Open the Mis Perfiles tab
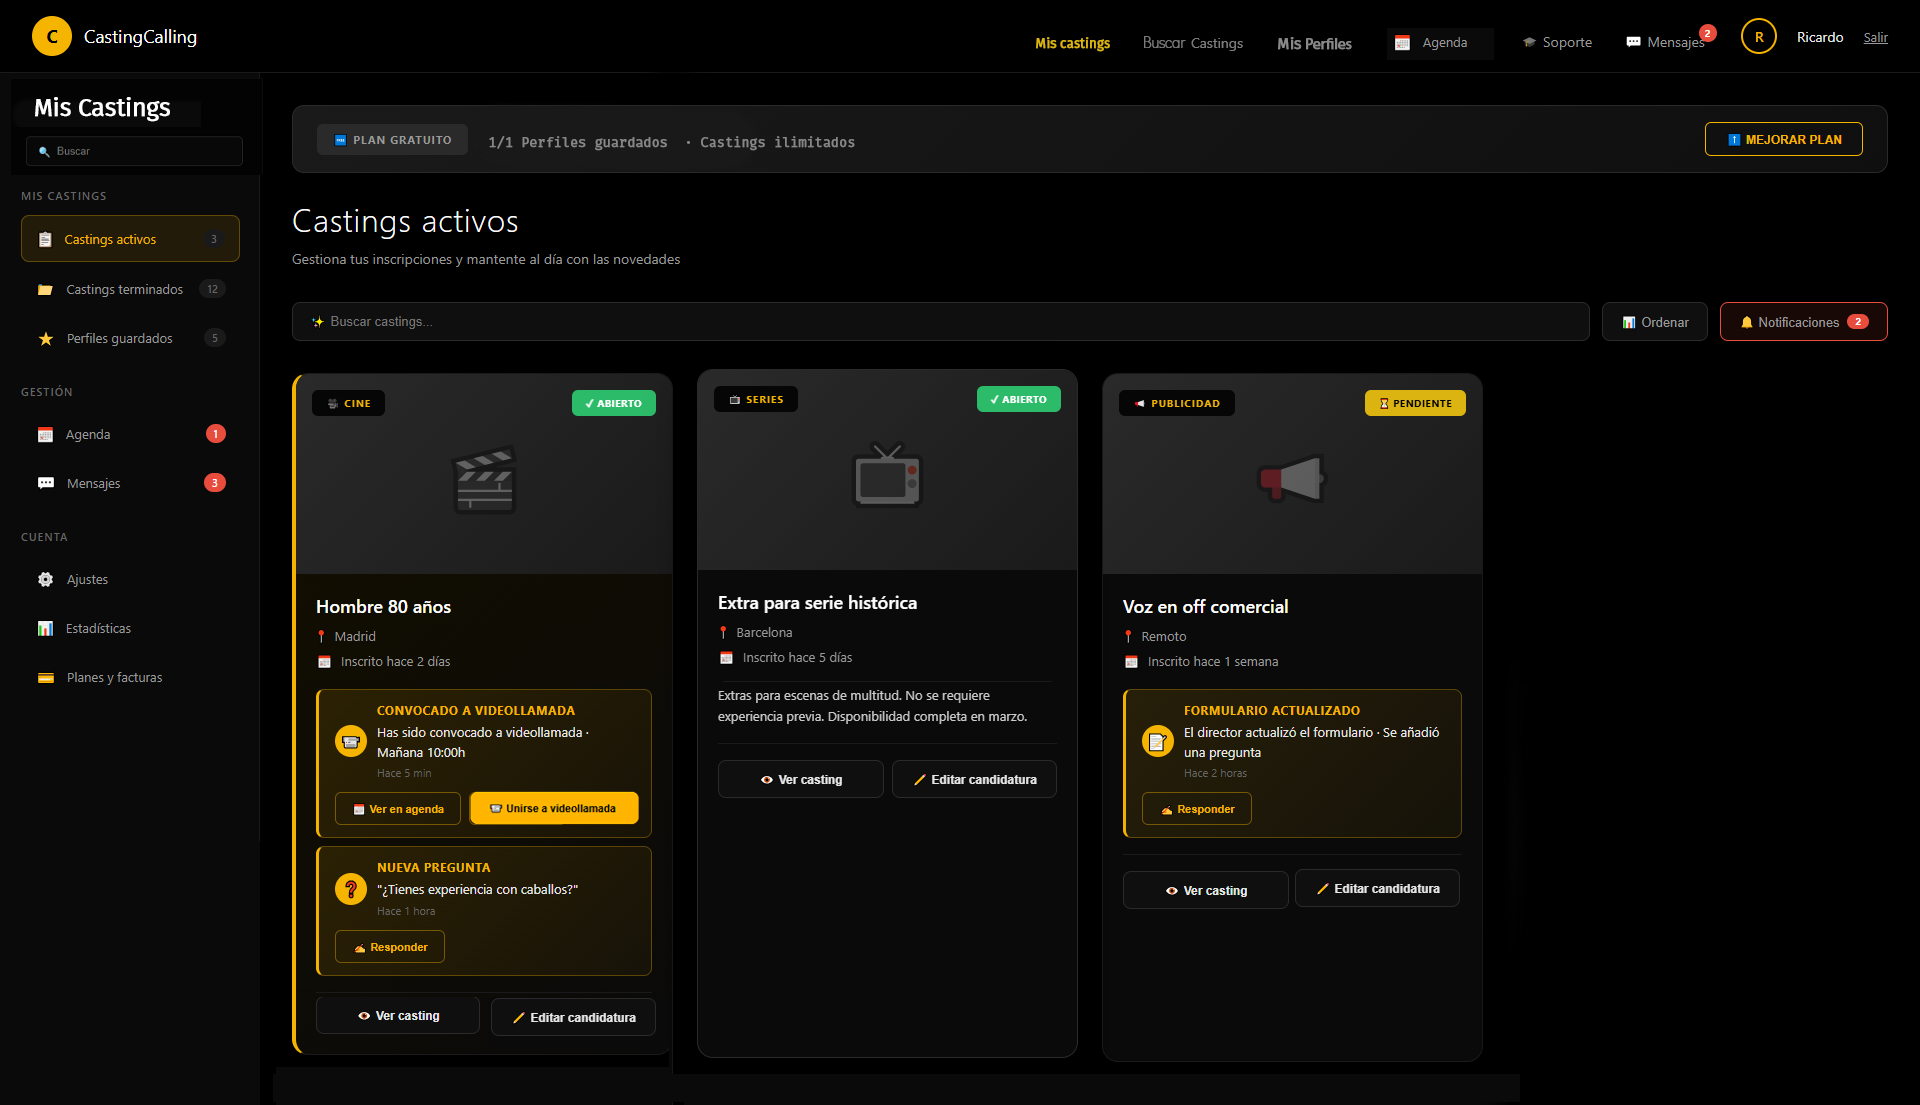The image size is (1920, 1105). point(1314,43)
